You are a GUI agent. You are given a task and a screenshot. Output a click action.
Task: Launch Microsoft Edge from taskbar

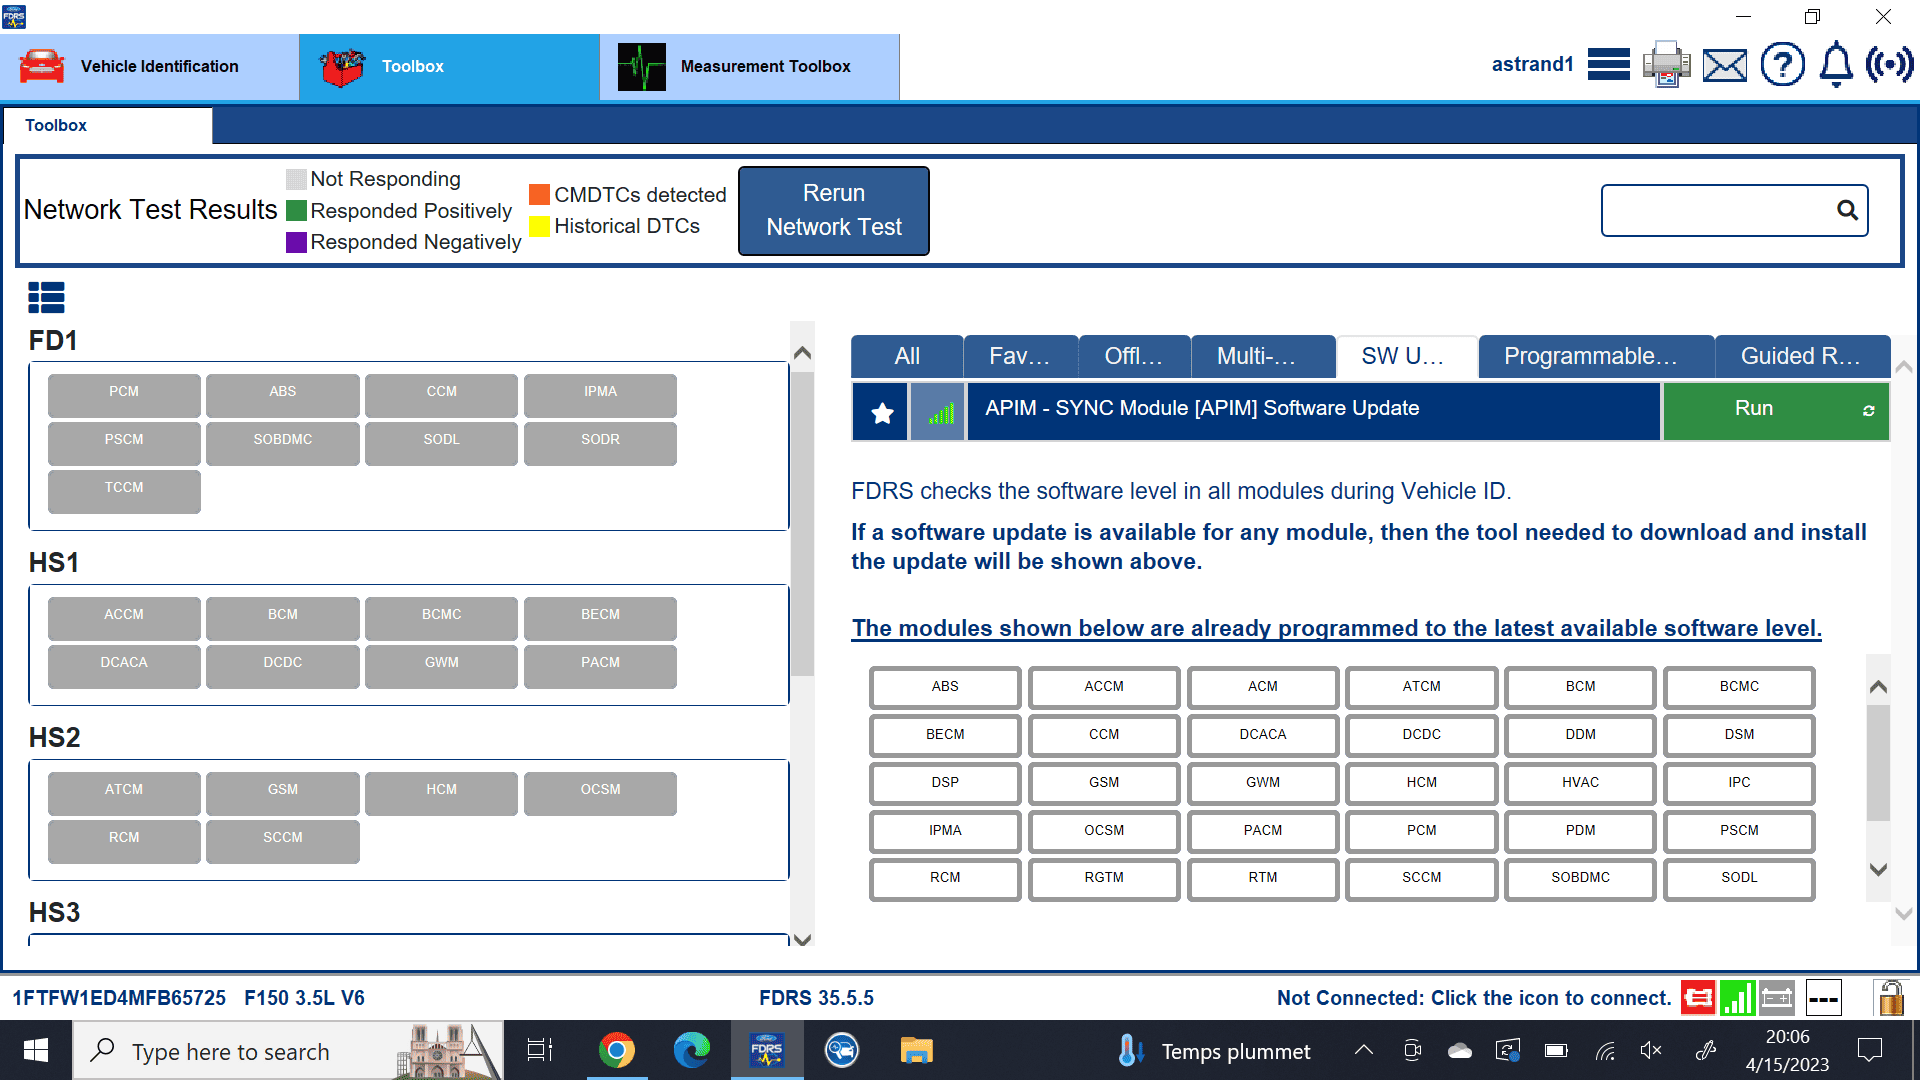pos(691,1050)
